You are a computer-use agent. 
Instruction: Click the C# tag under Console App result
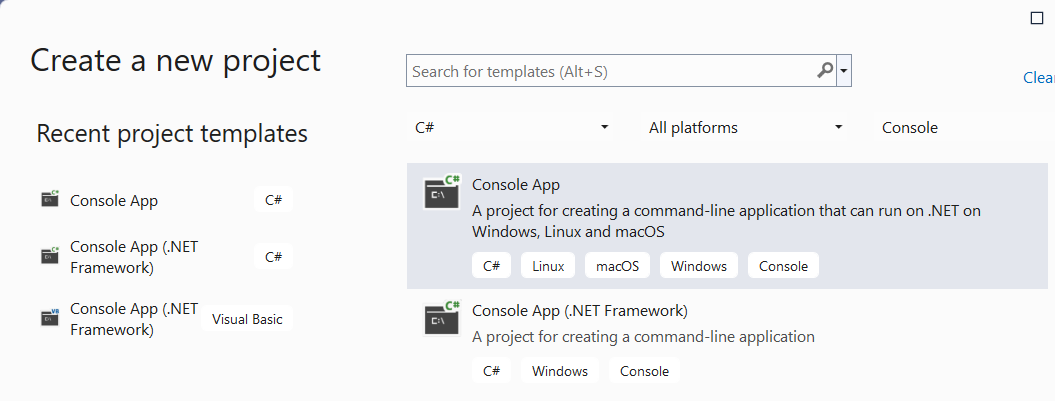click(x=491, y=266)
